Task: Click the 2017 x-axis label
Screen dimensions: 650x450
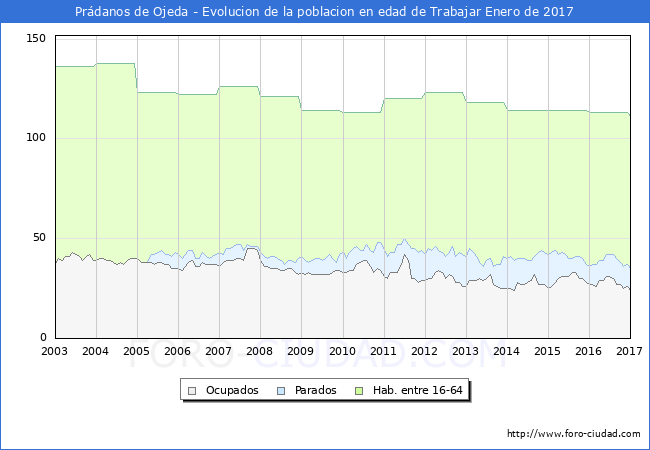Action: point(630,351)
